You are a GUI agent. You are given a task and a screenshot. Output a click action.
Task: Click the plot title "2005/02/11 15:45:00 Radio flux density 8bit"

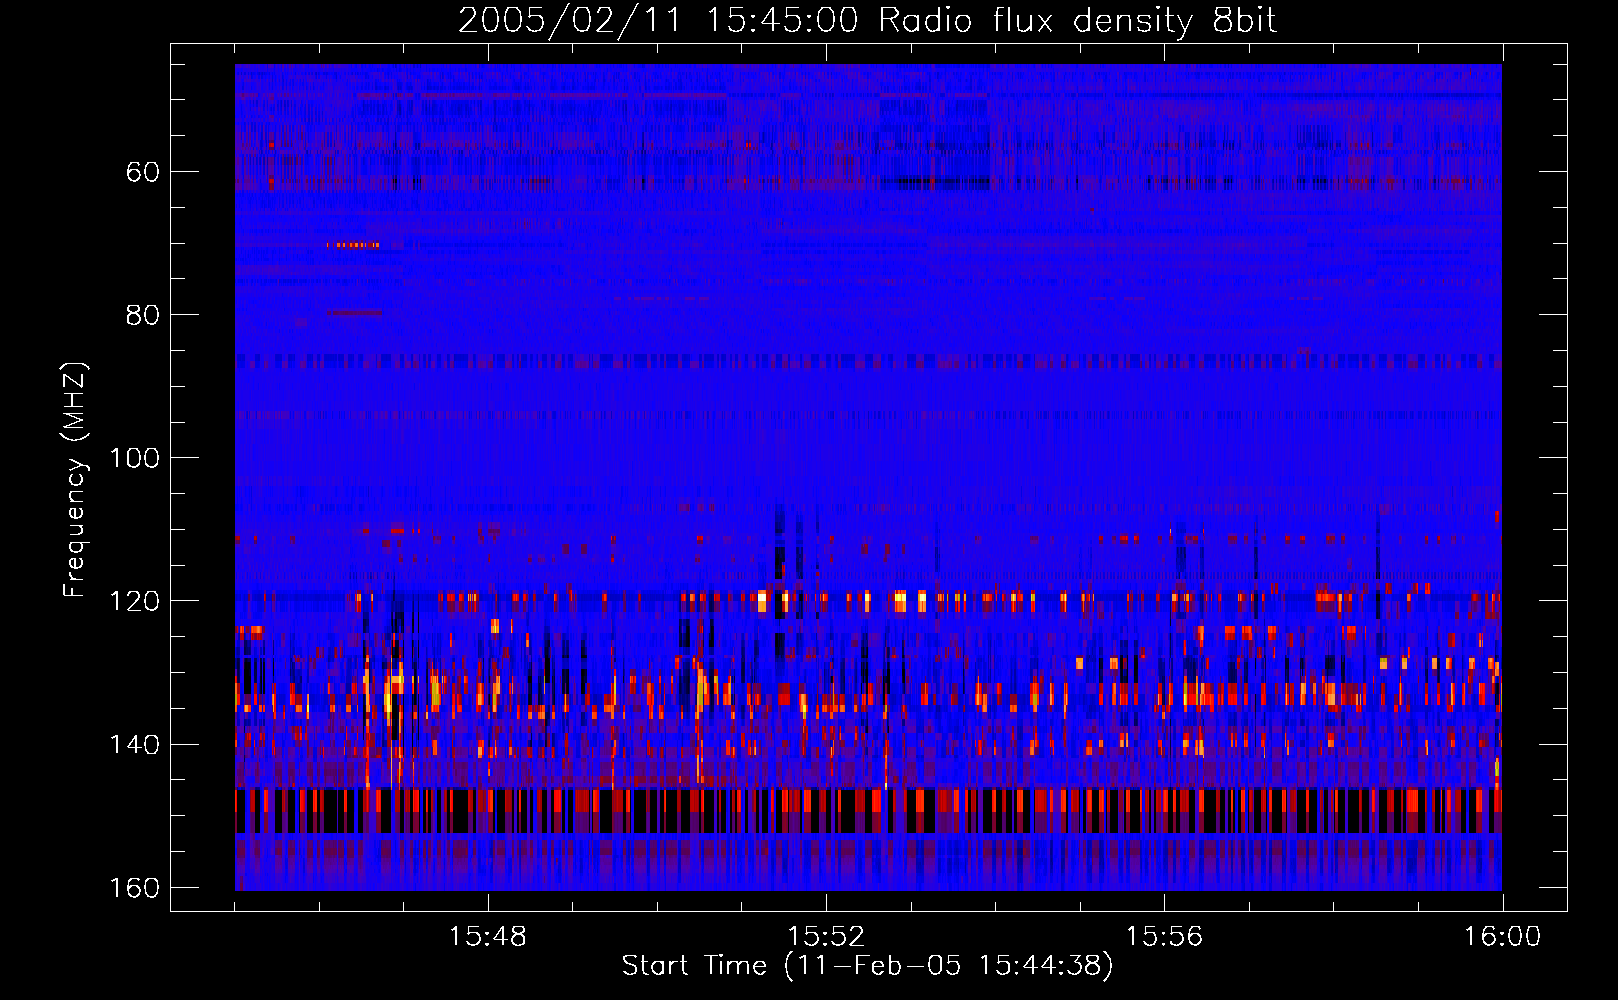click(x=867, y=21)
